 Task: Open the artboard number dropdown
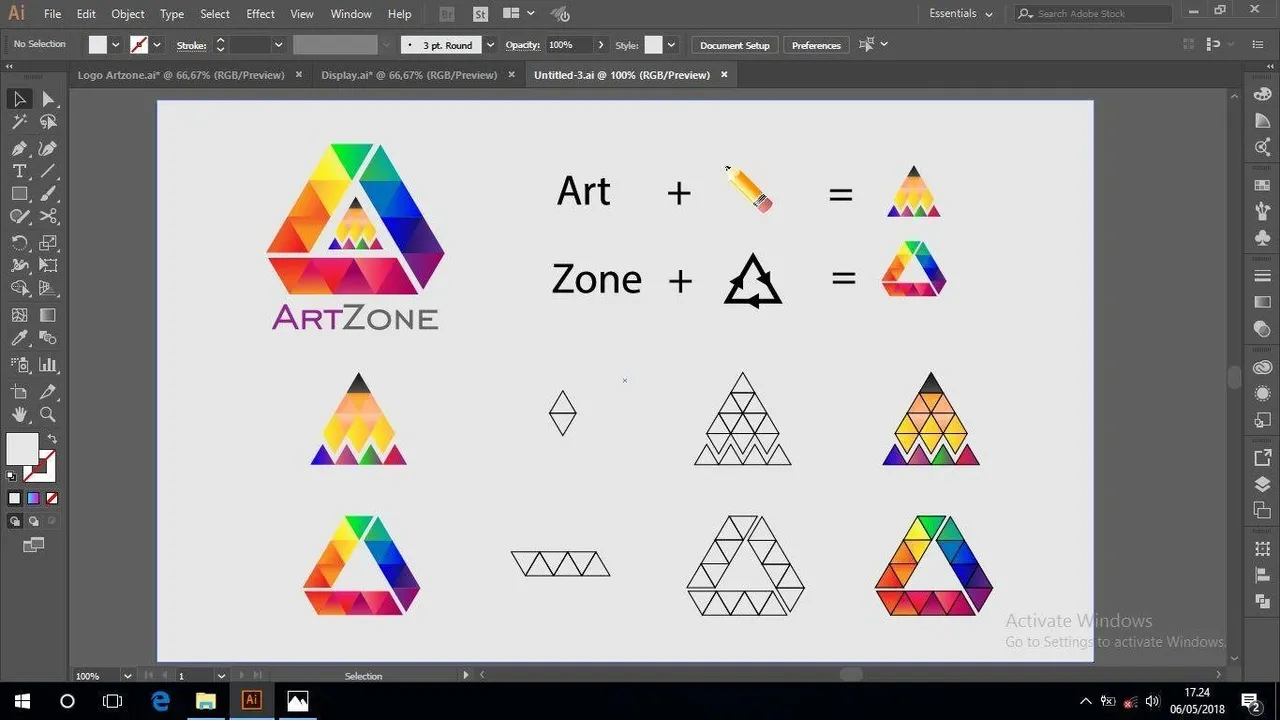221,676
